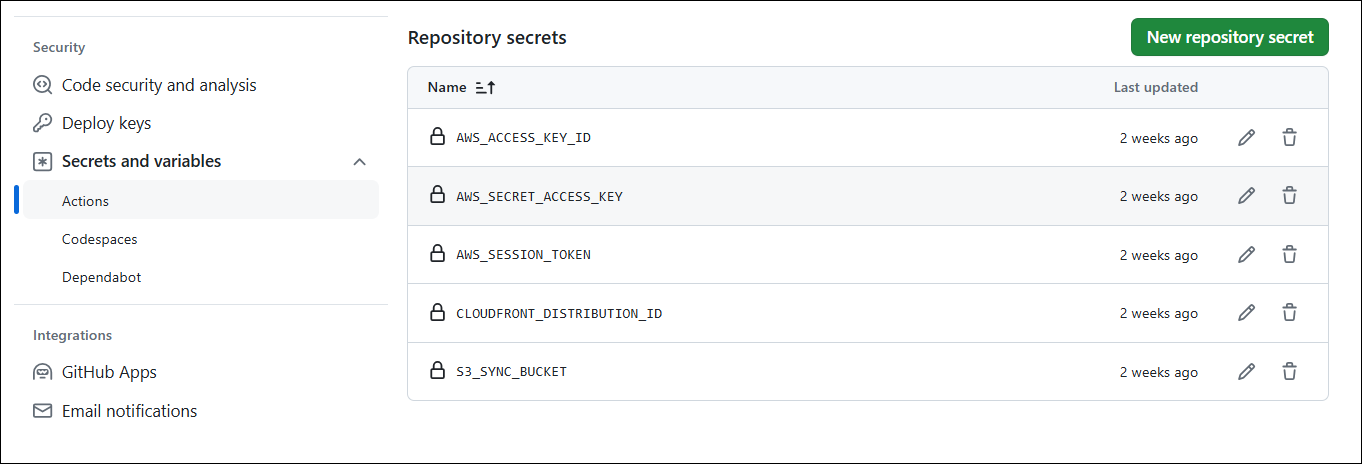
Task: Delete the S3_SYNC_BUCKET secret
Action: pos(1290,372)
